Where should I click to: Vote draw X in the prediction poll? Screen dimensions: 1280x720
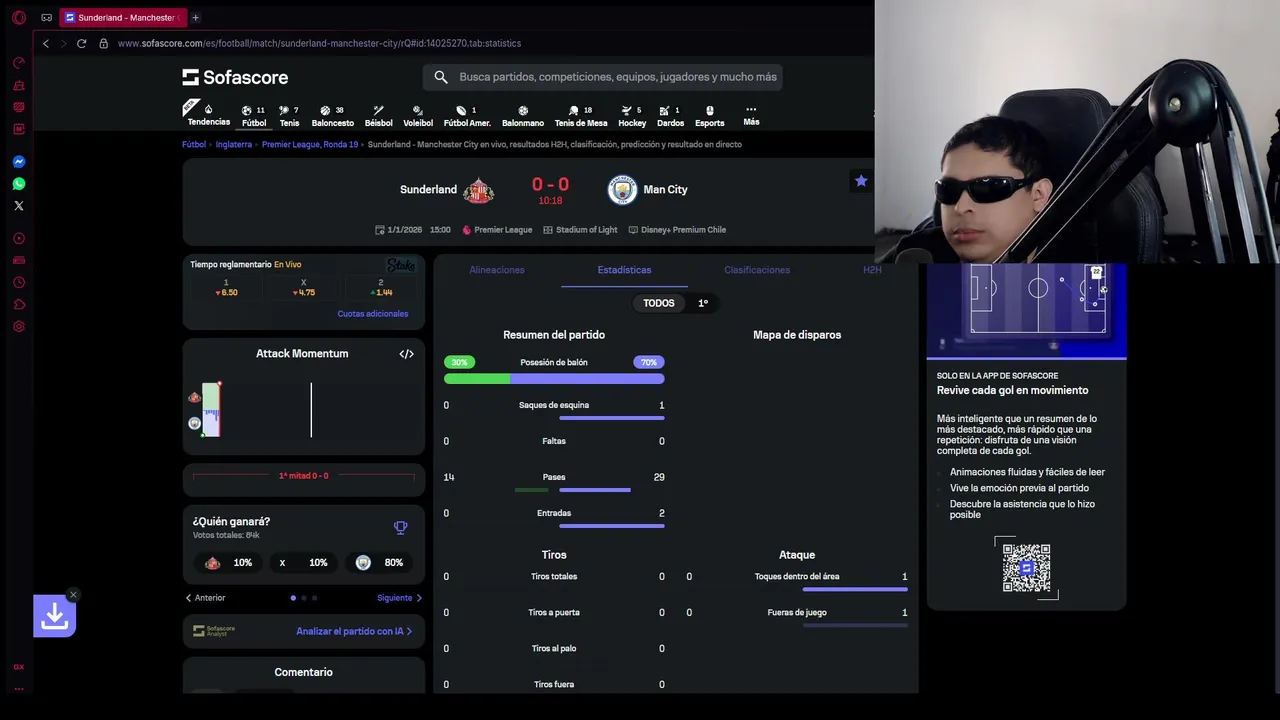tap(304, 563)
